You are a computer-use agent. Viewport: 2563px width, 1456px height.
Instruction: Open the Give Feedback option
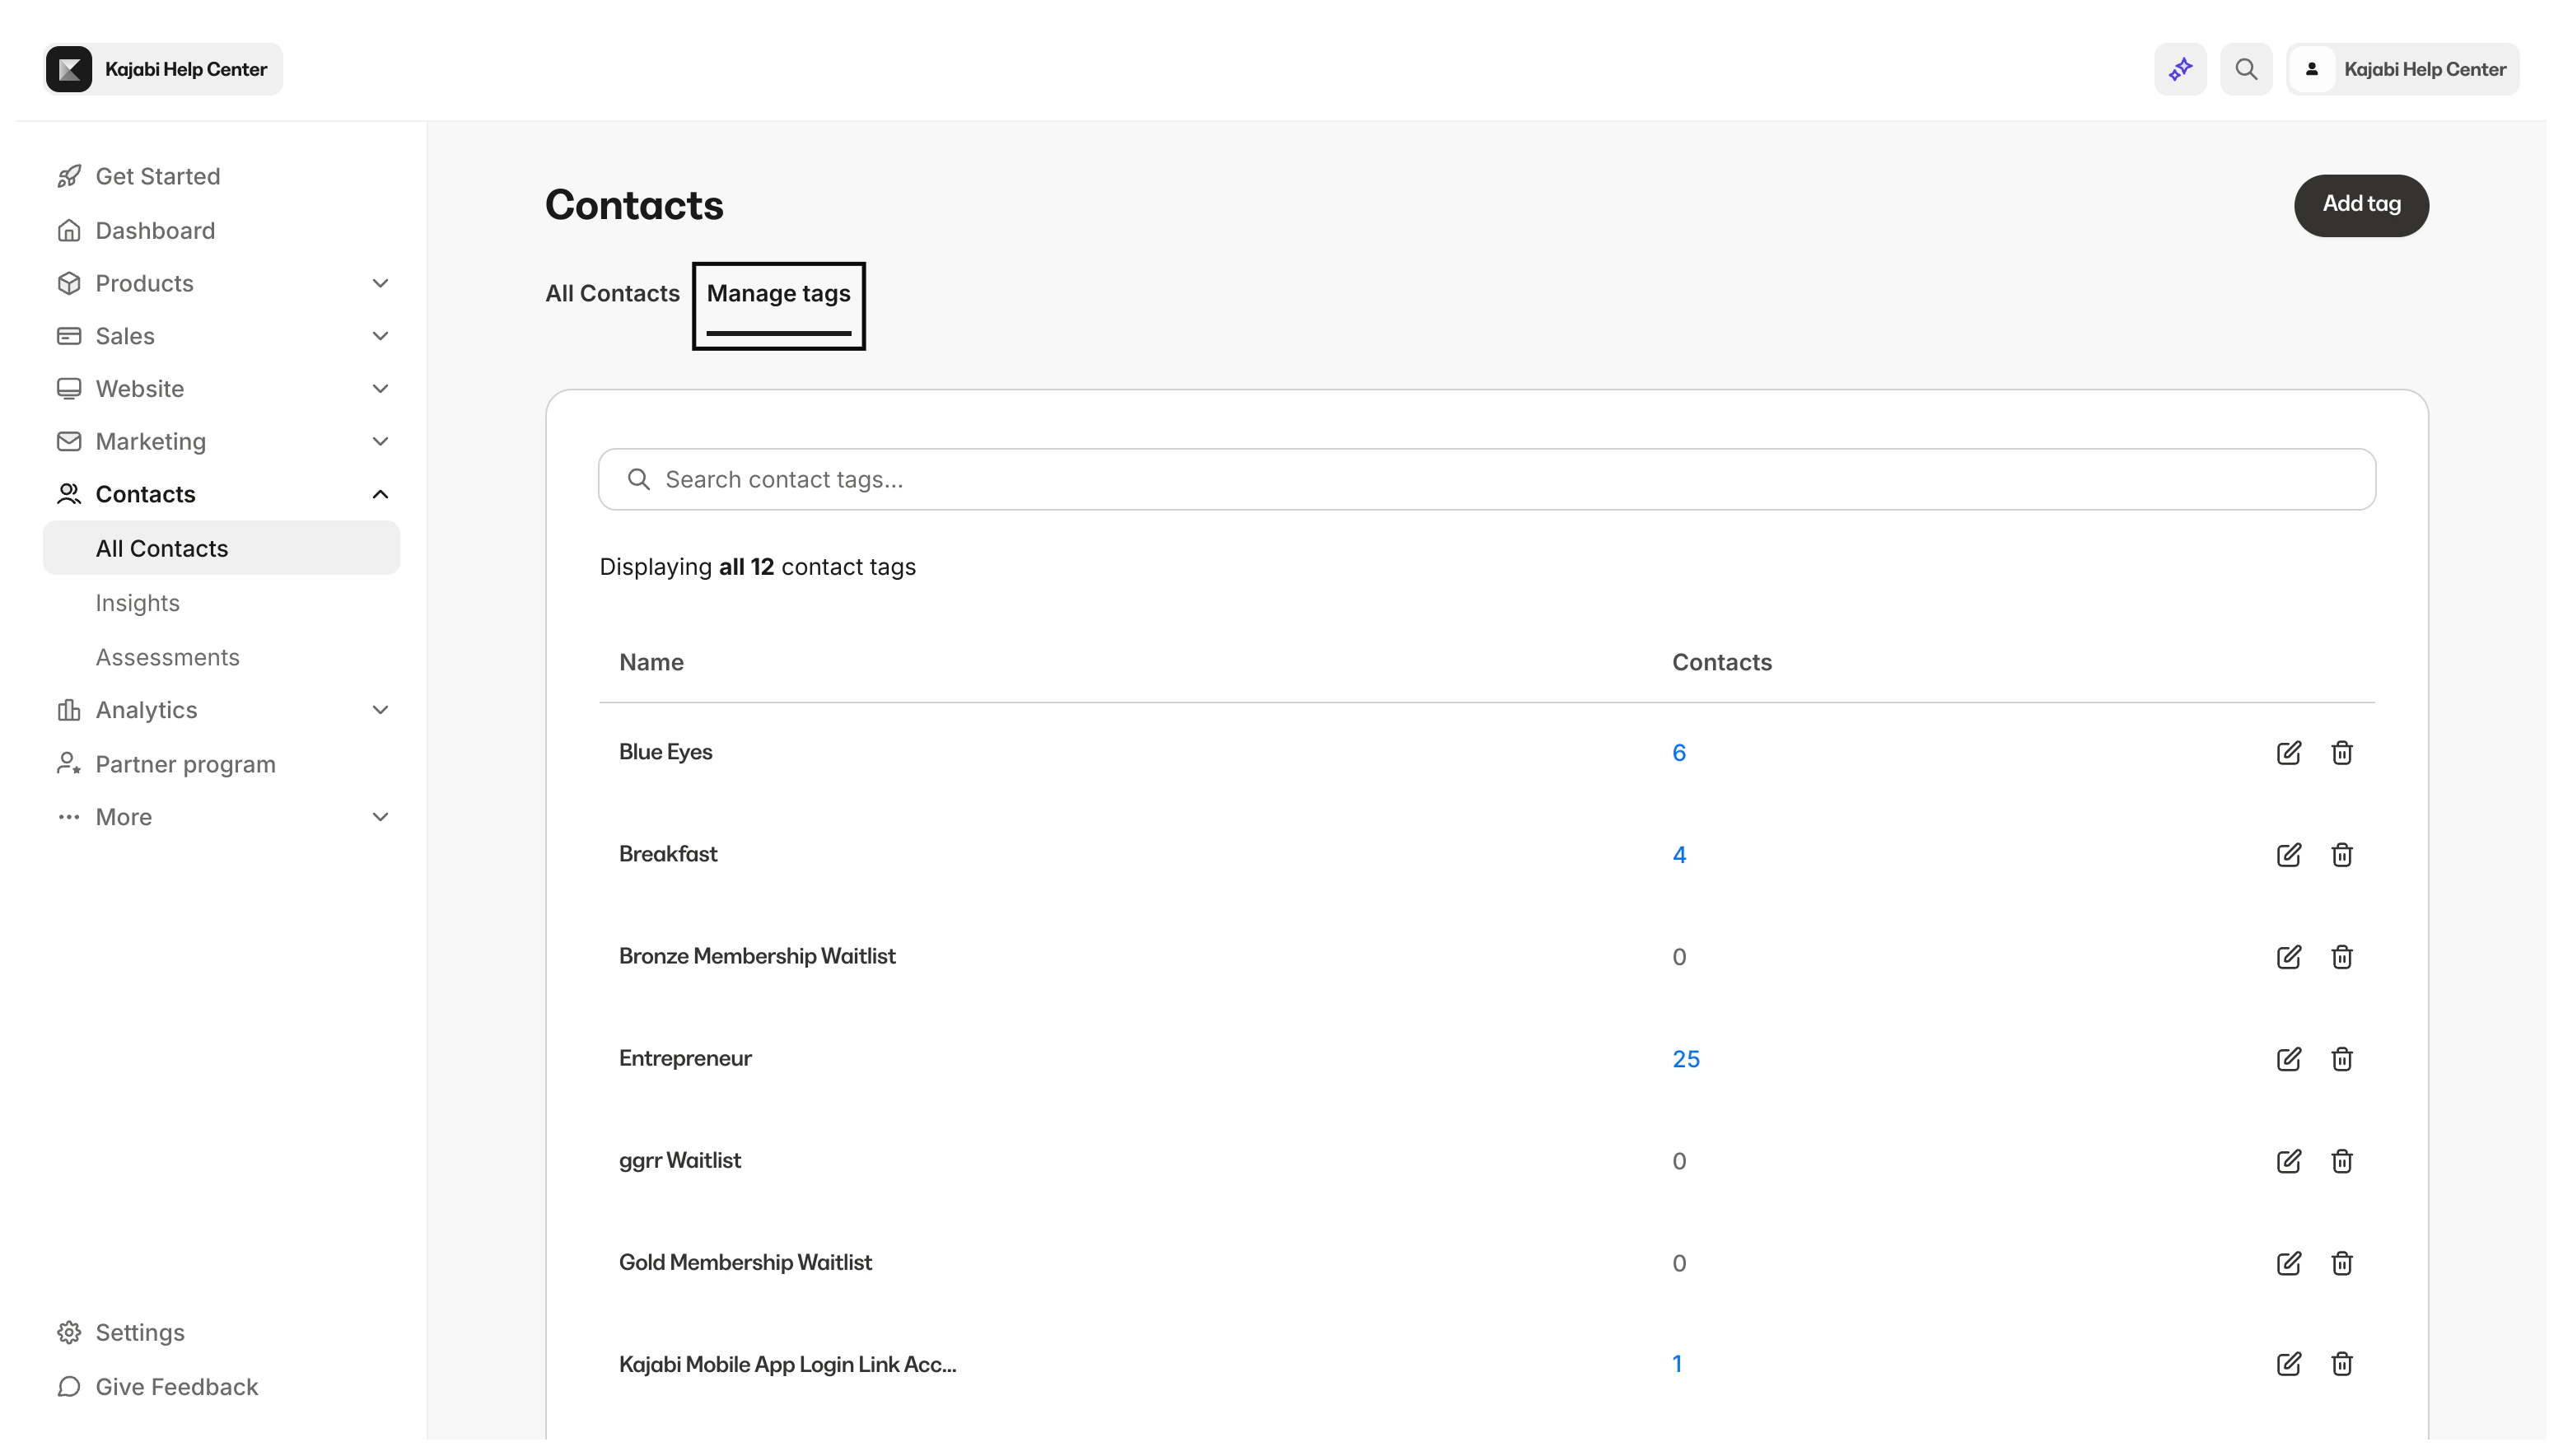click(x=176, y=1387)
